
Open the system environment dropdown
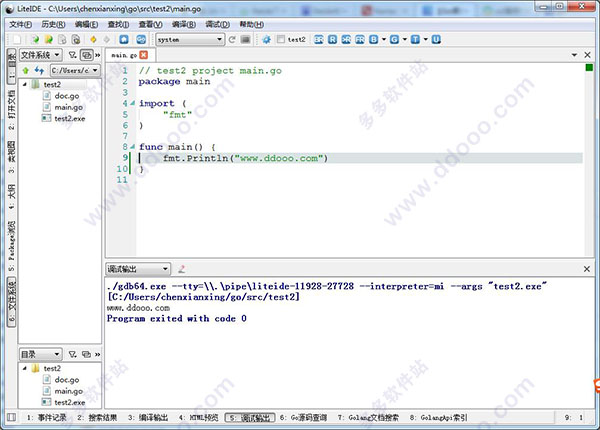click(189, 39)
